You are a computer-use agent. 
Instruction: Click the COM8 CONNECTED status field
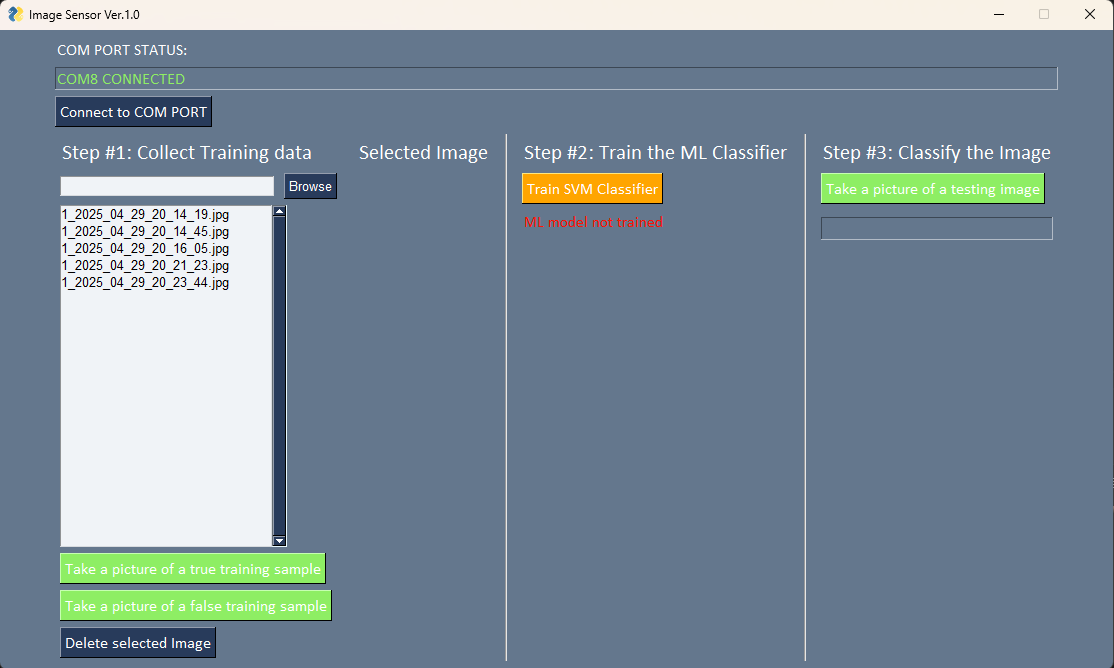pos(556,79)
